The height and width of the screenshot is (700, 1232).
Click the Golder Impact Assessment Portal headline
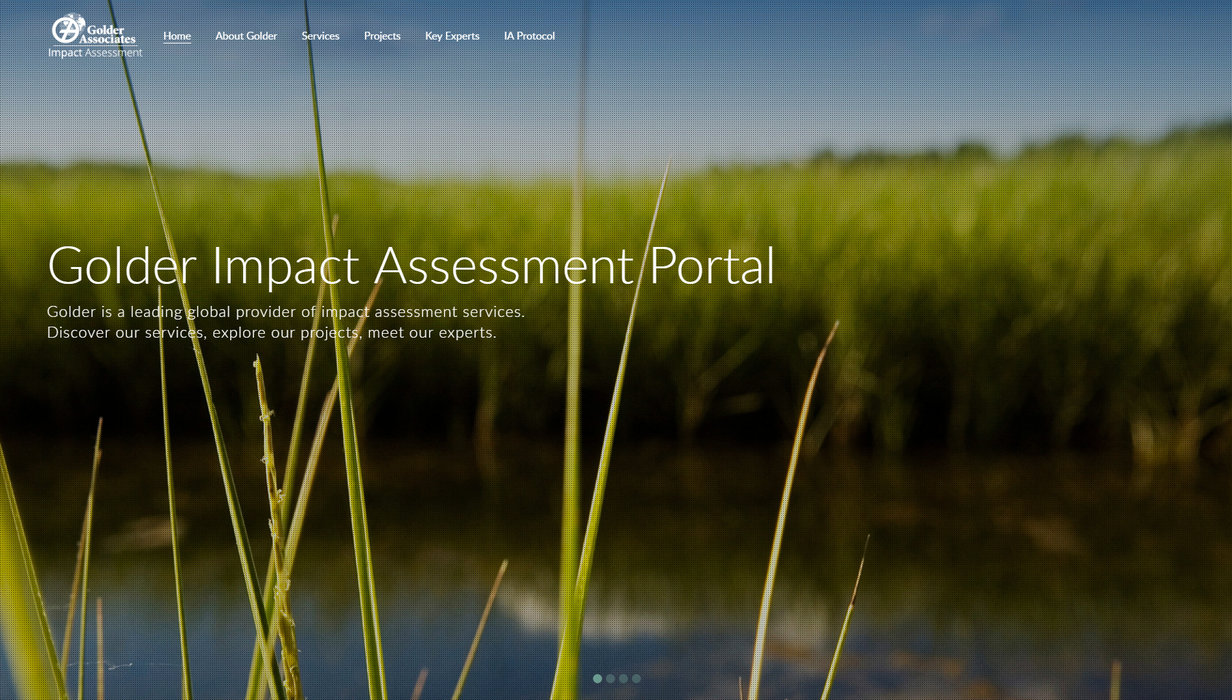(x=410, y=266)
